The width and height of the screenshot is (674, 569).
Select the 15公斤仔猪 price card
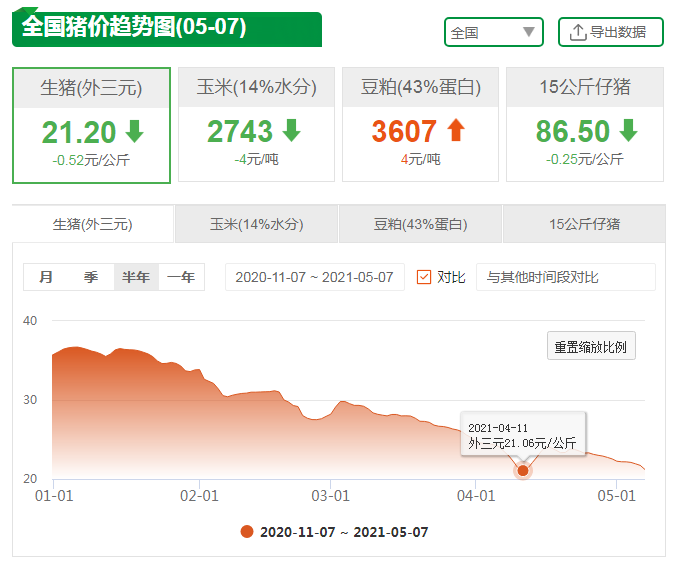point(585,124)
